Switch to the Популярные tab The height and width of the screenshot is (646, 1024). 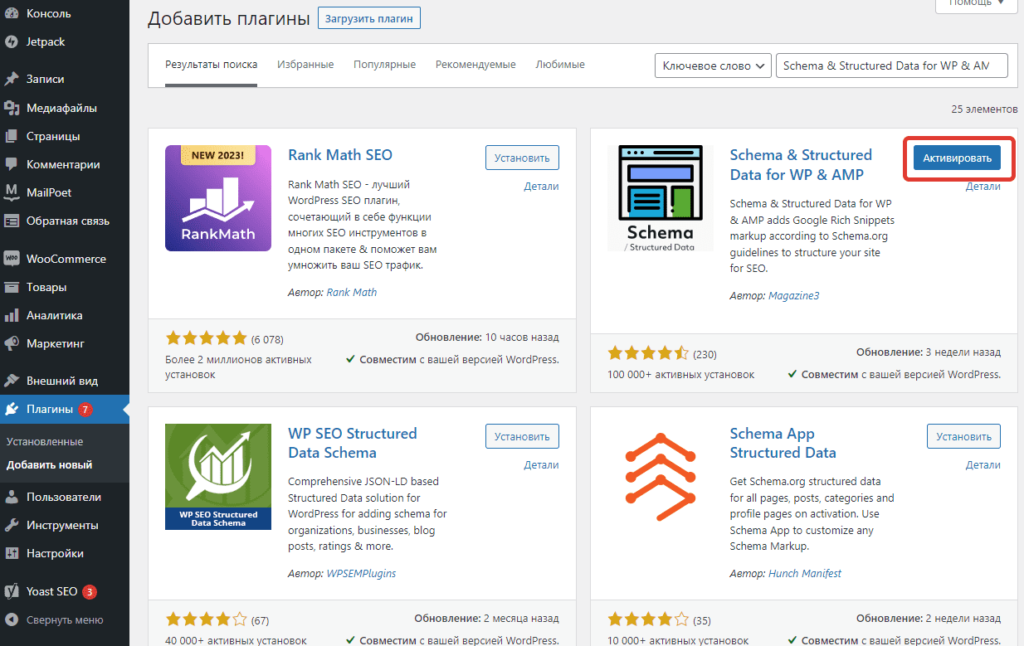385,65
